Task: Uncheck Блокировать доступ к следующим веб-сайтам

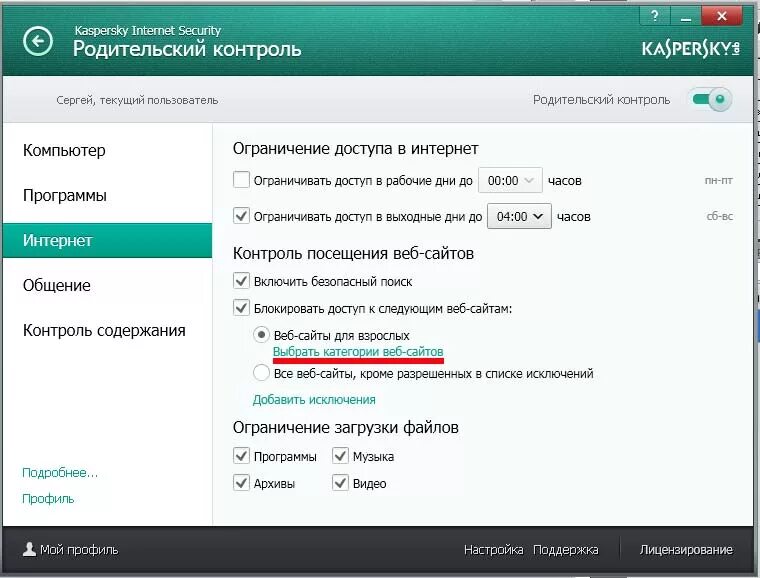Action: click(241, 308)
